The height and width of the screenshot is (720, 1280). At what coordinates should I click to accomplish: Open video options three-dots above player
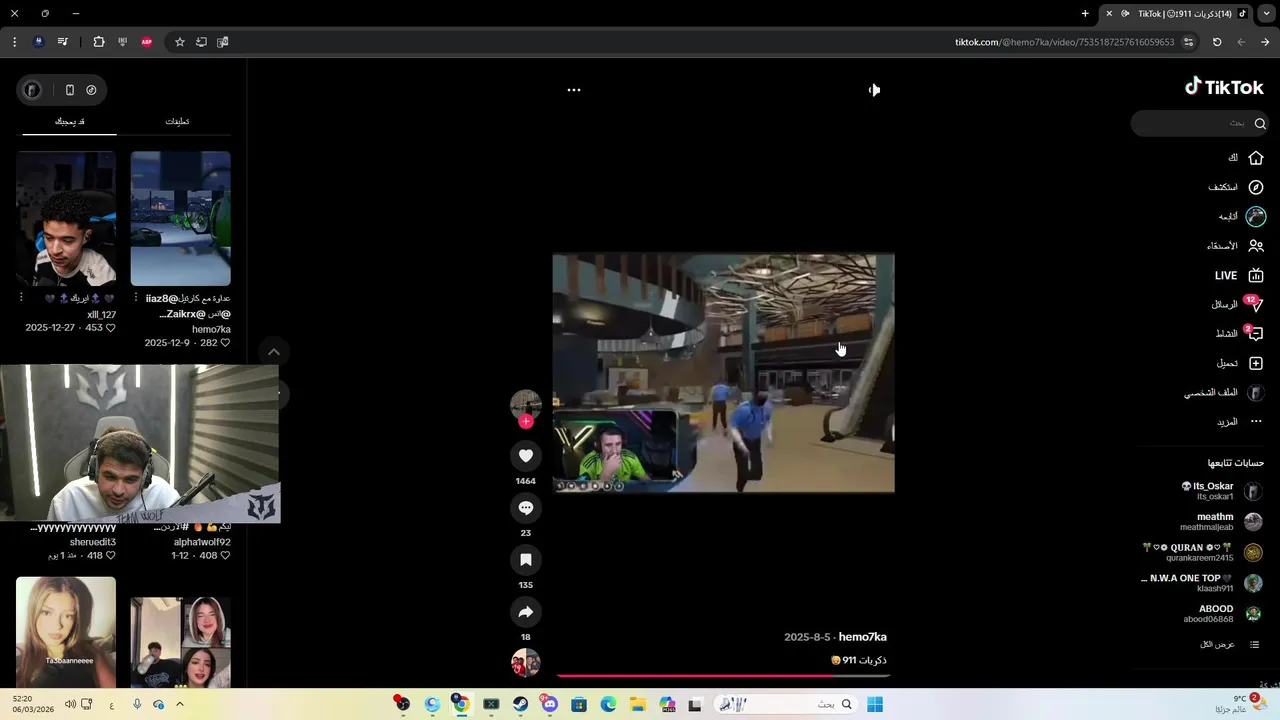[574, 90]
